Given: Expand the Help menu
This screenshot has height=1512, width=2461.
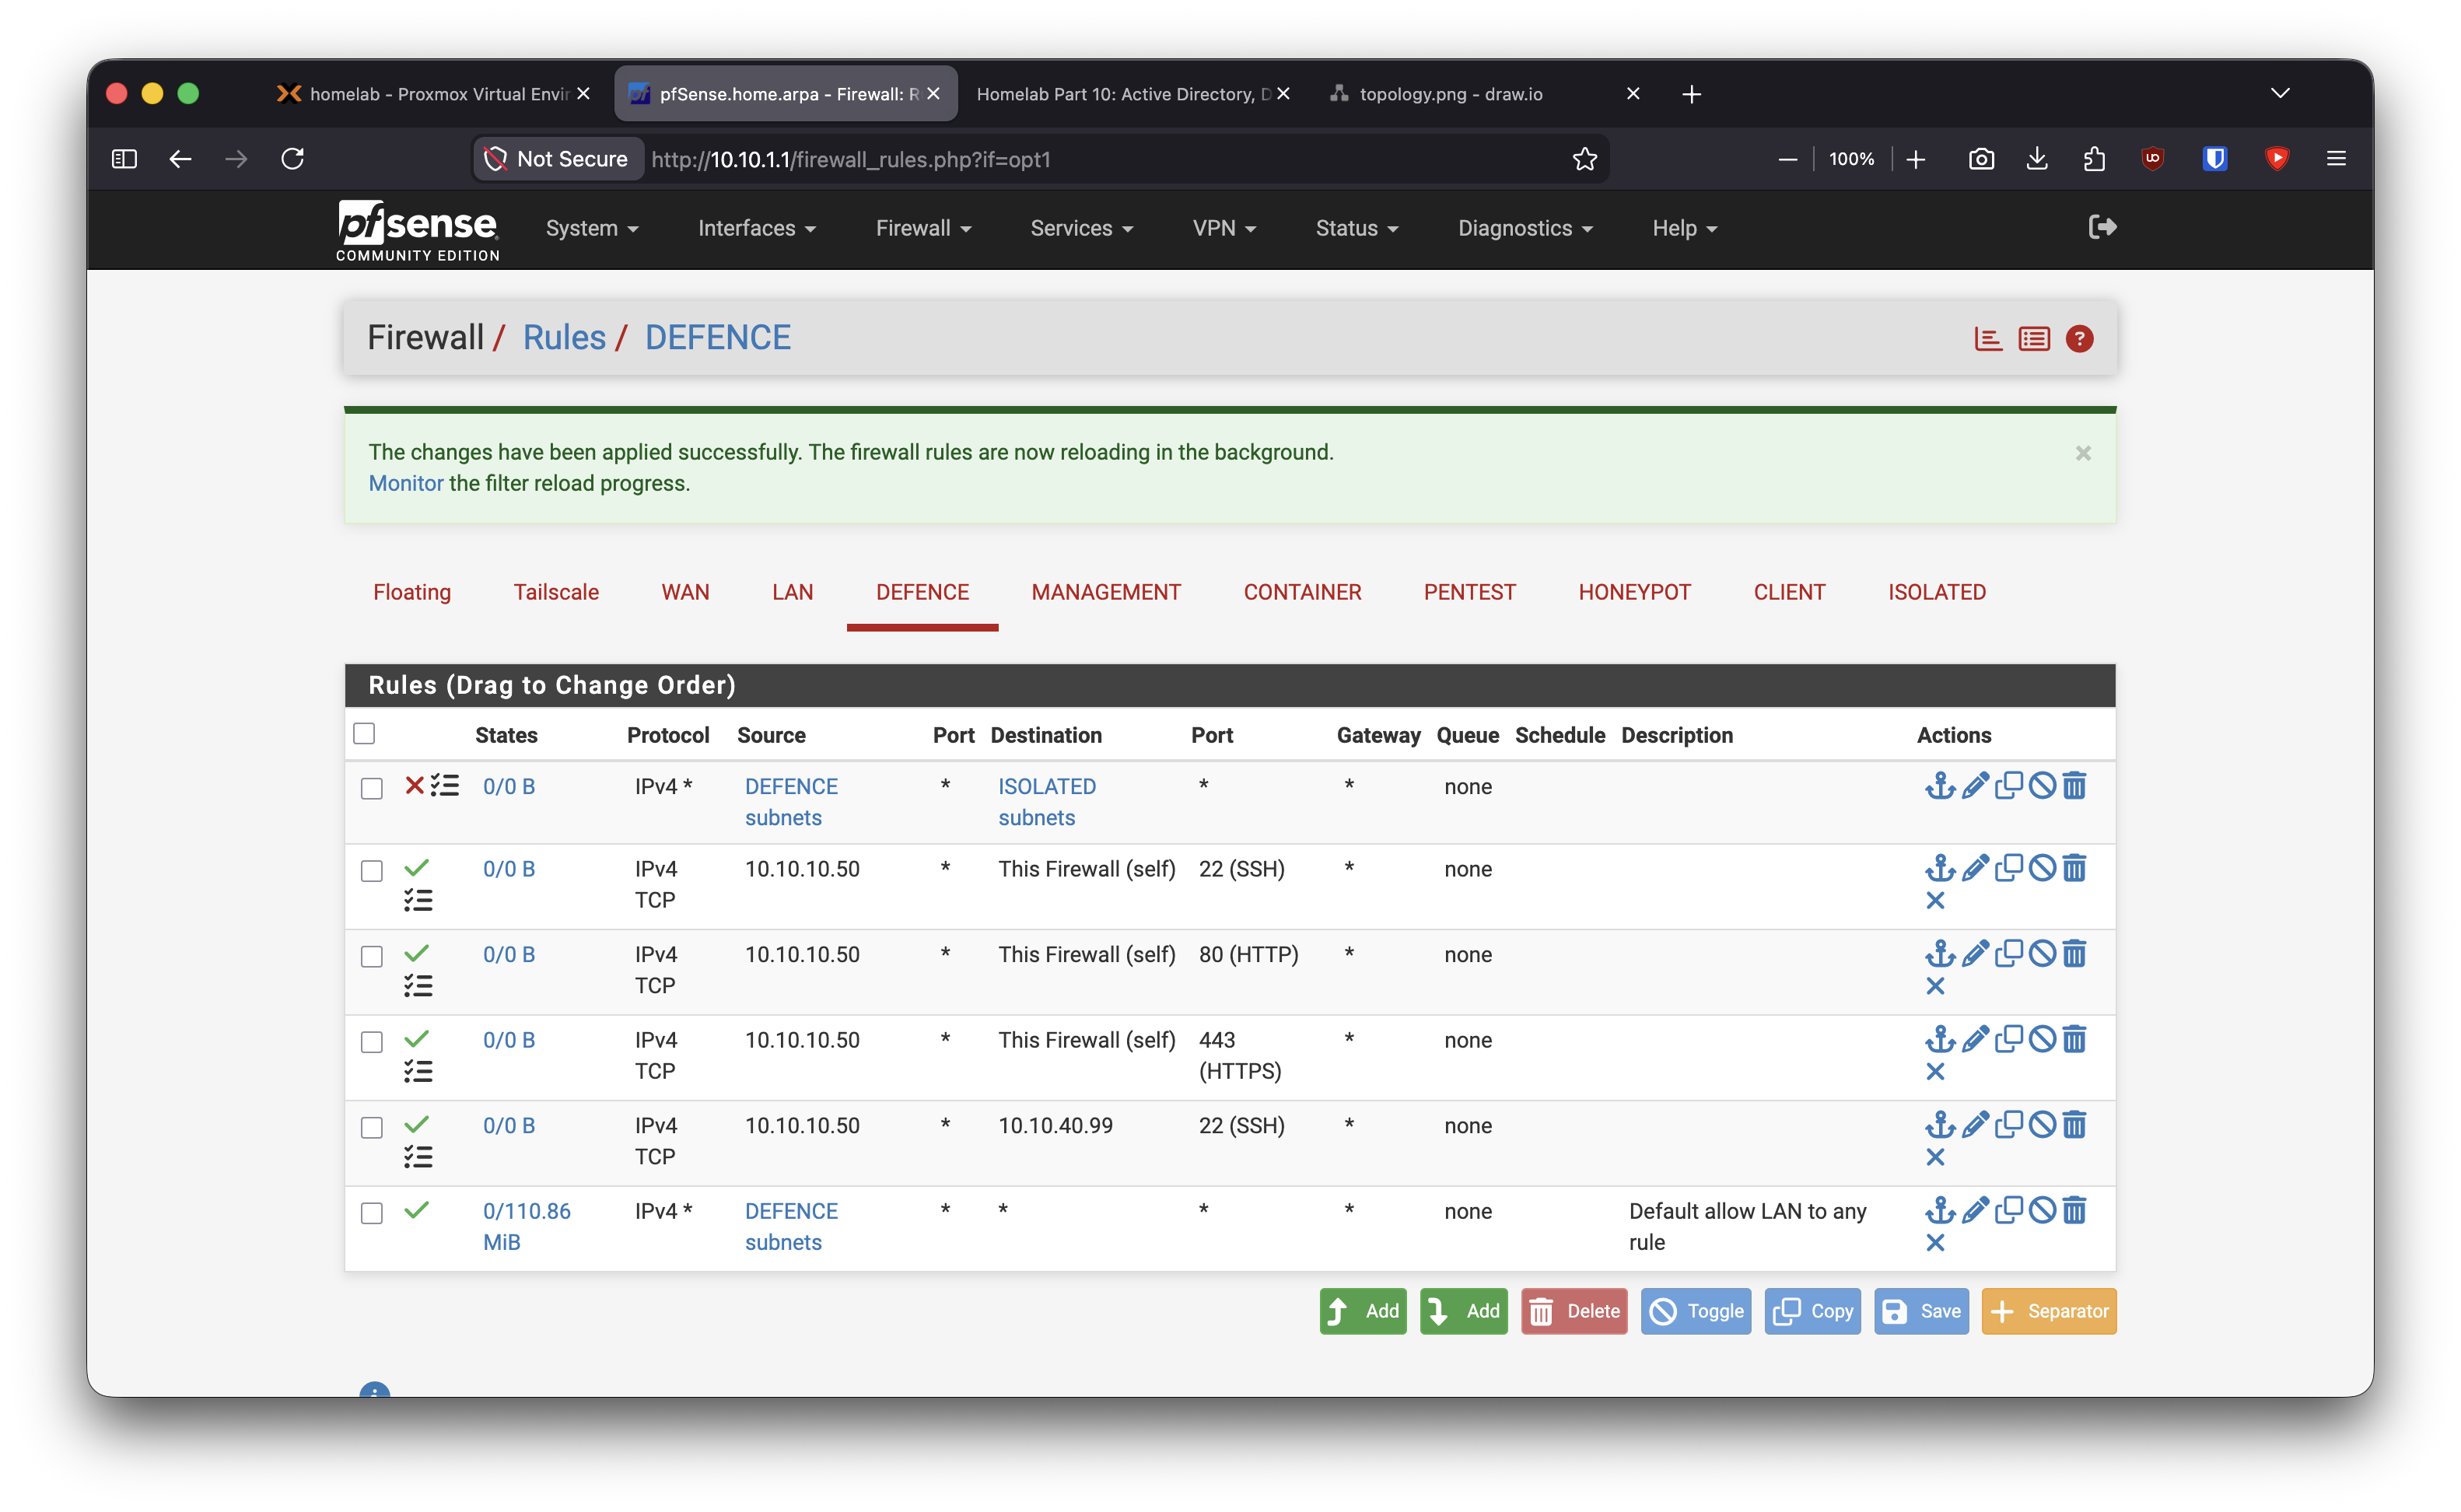Looking at the screenshot, I should pos(1684,228).
